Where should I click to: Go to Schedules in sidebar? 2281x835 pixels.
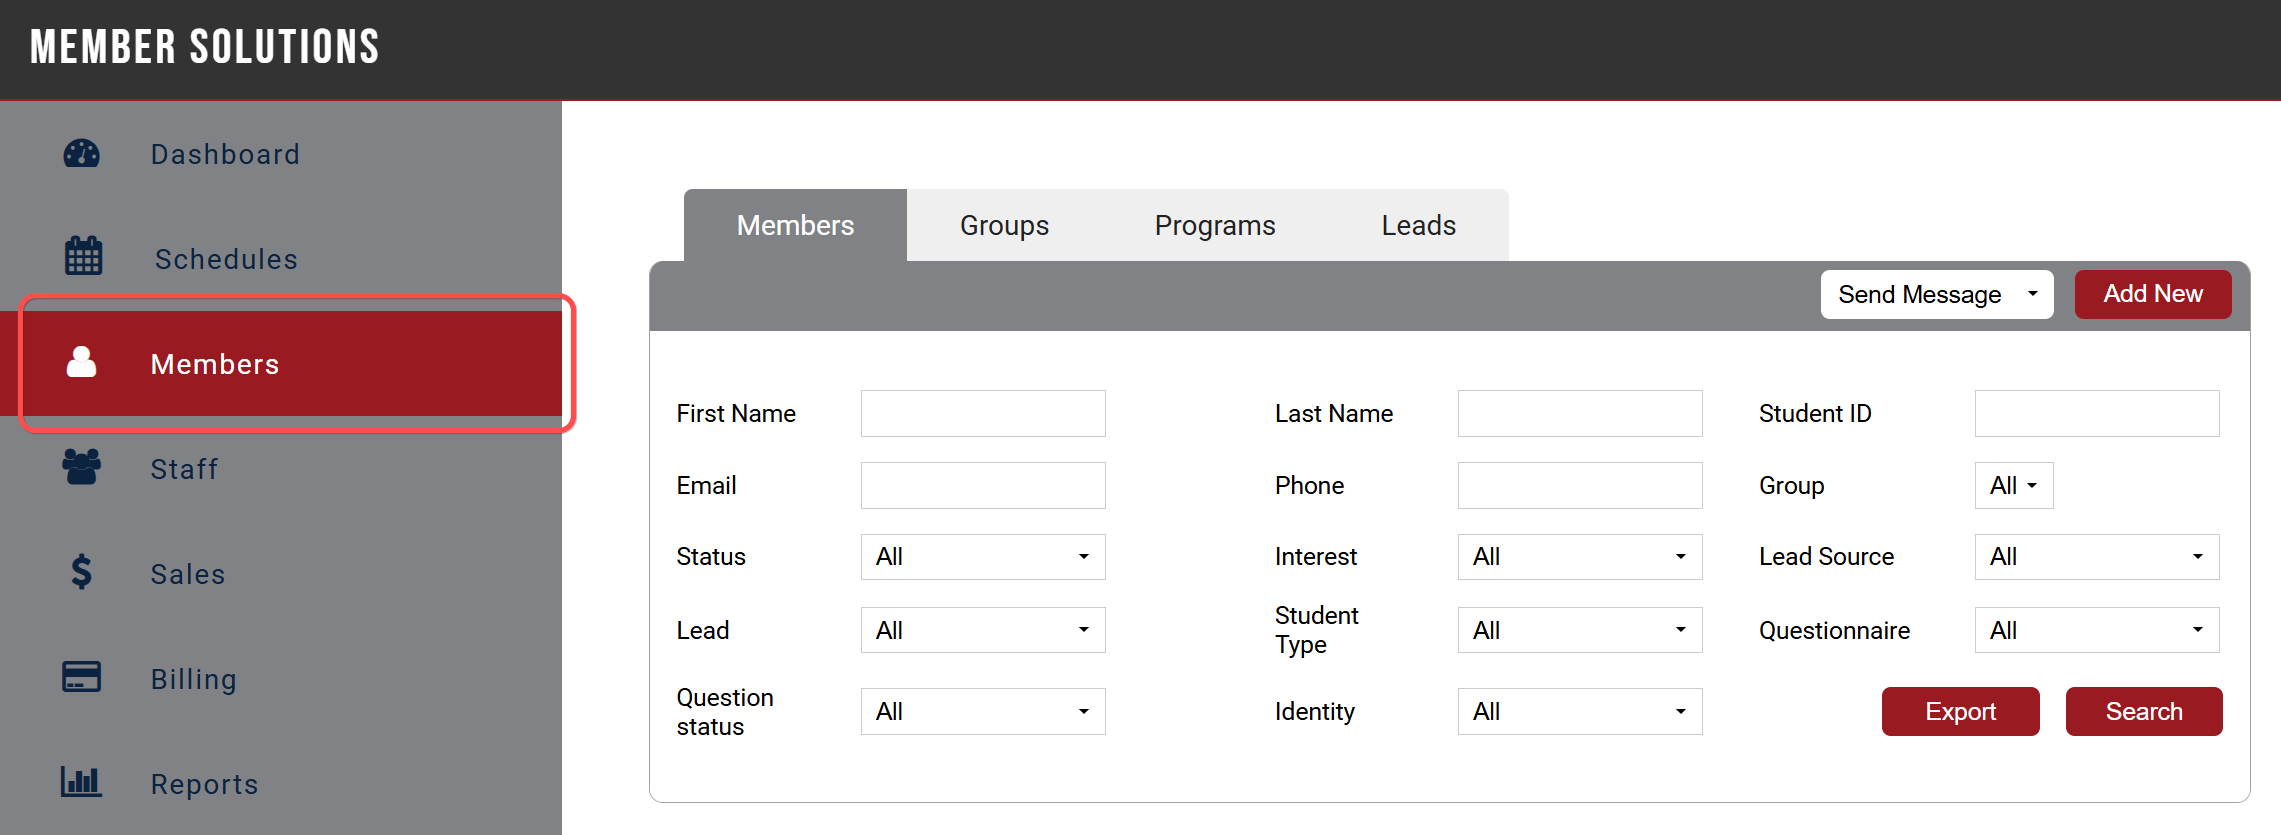pyautogui.click(x=281, y=258)
